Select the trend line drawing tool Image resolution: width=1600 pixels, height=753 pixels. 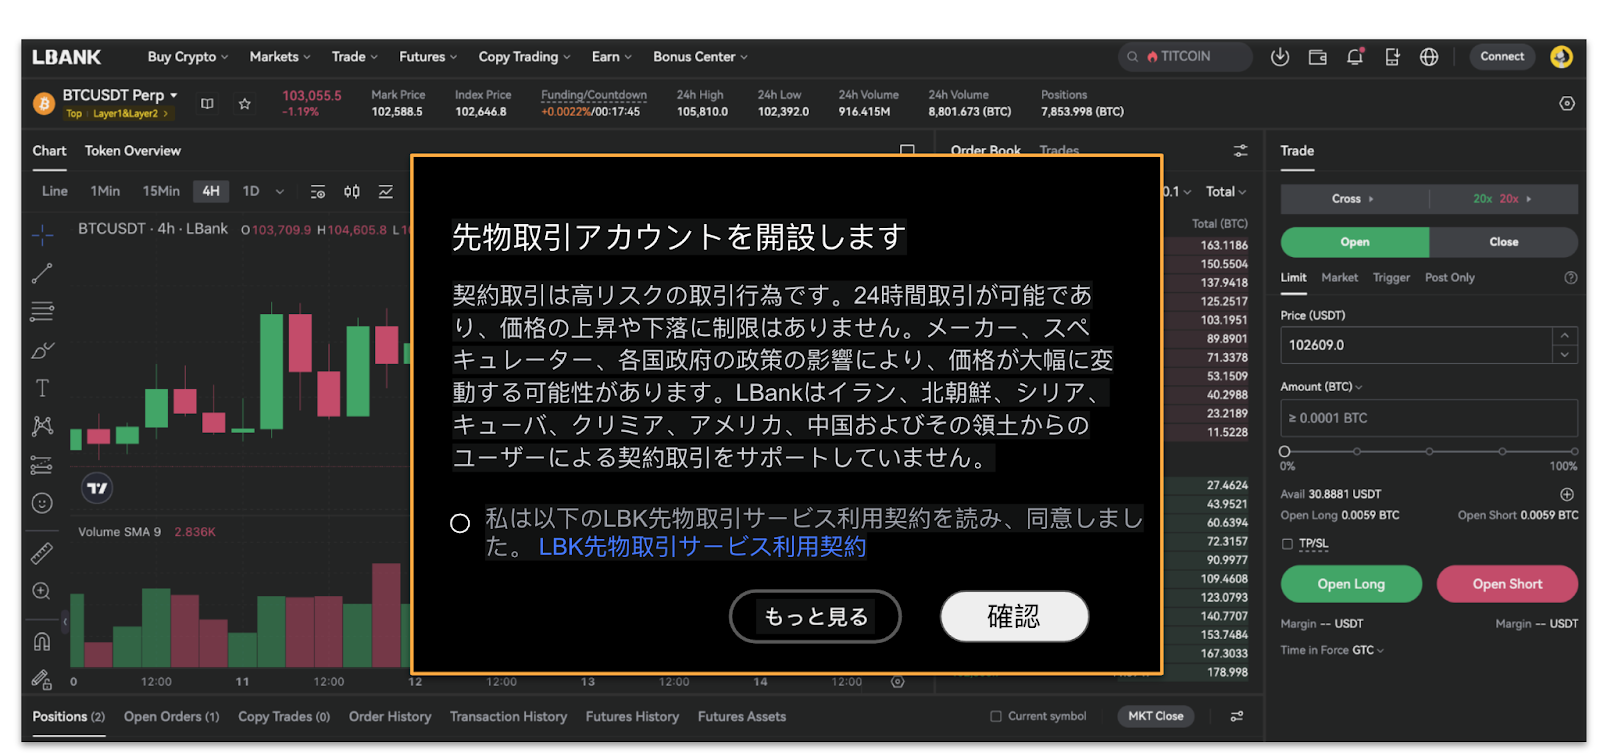point(42,273)
